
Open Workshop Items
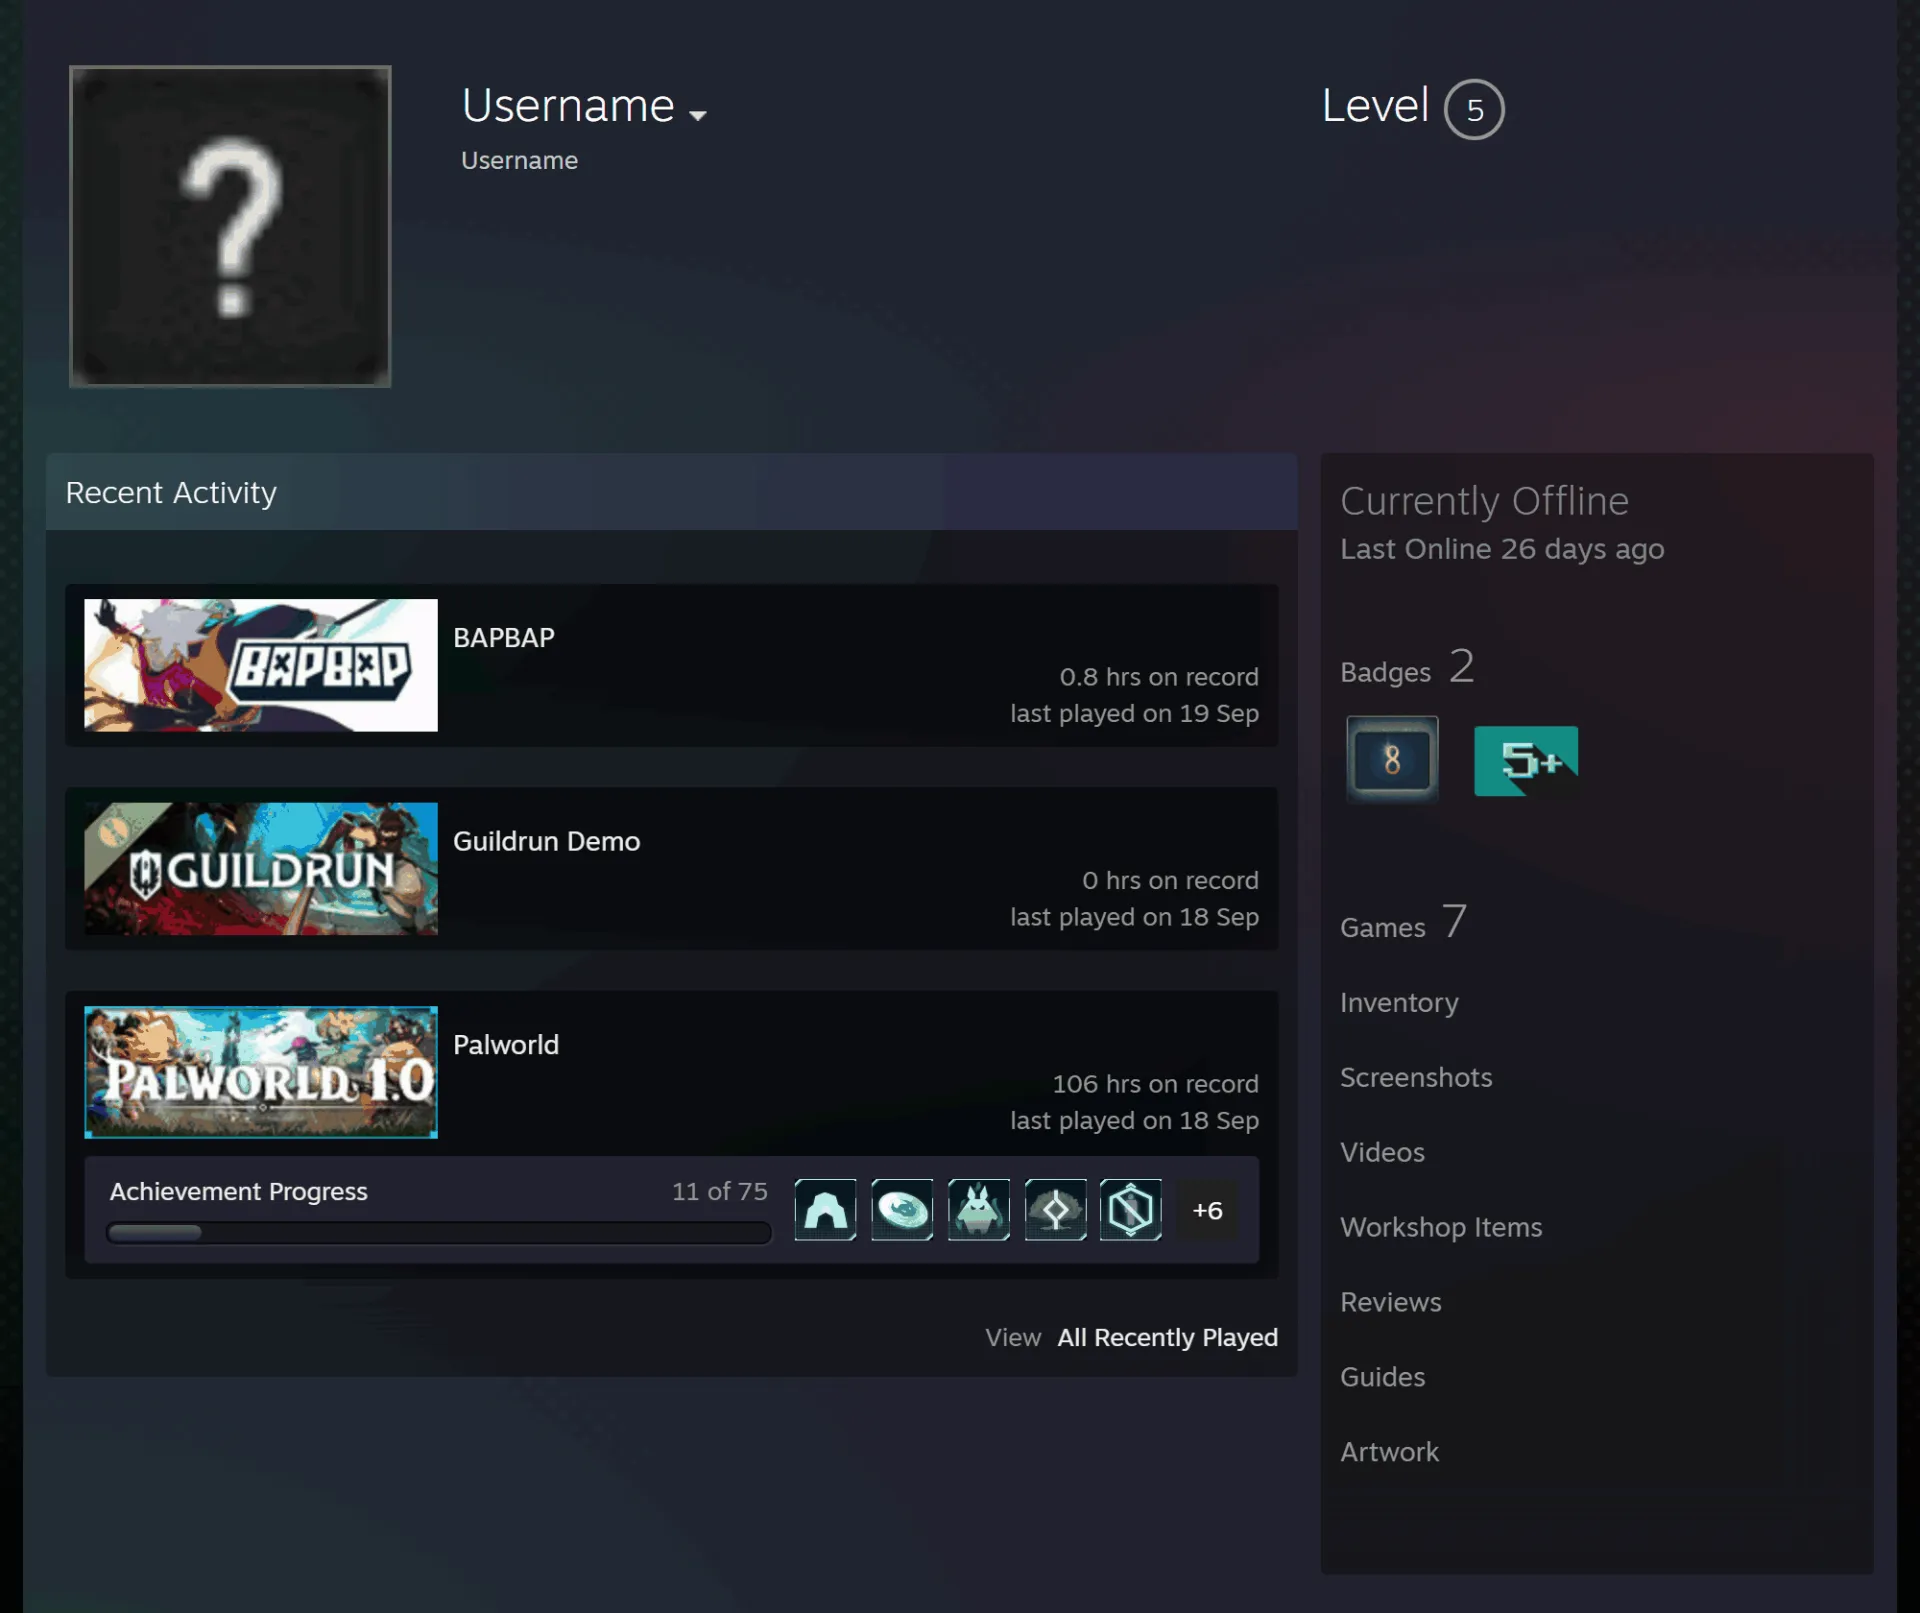1441,1227
